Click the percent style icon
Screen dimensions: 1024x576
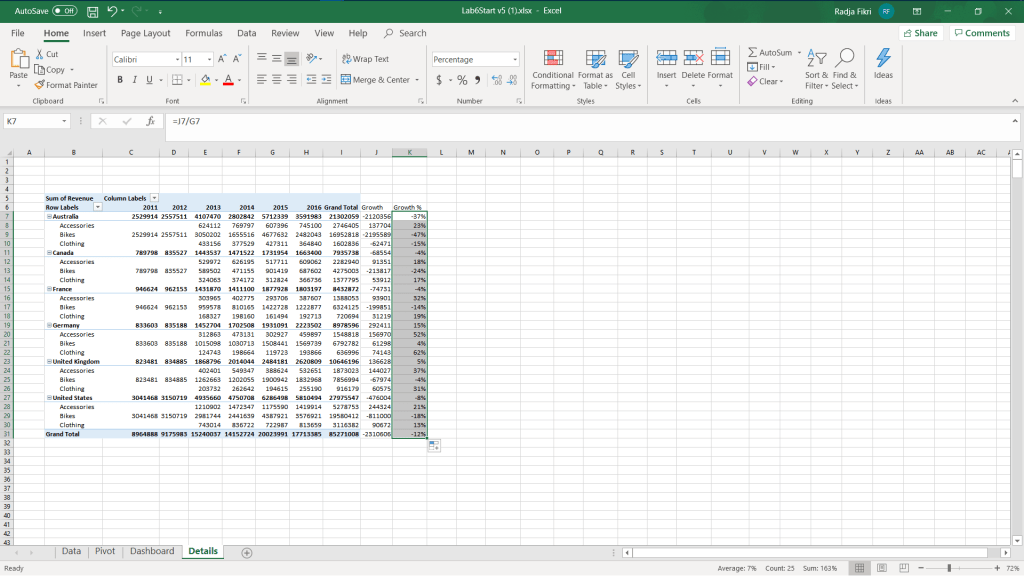(x=462, y=80)
